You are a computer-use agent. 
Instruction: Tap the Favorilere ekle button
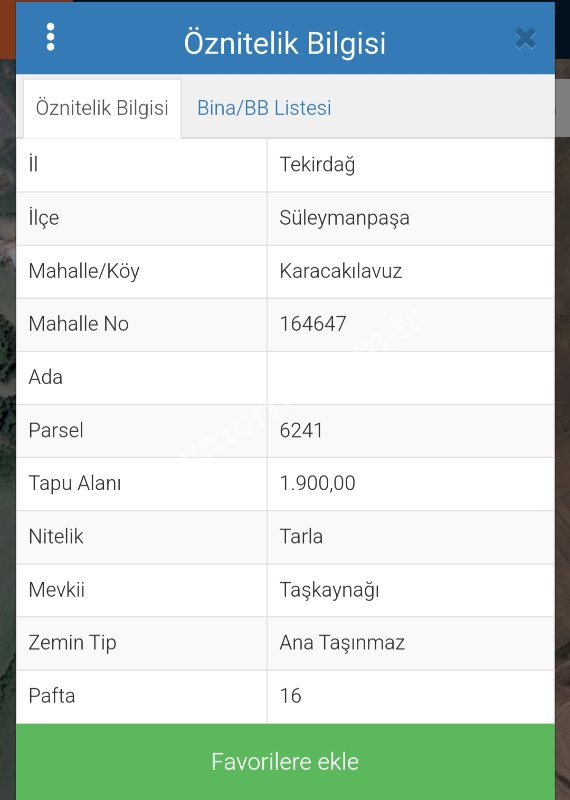[x=285, y=761]
